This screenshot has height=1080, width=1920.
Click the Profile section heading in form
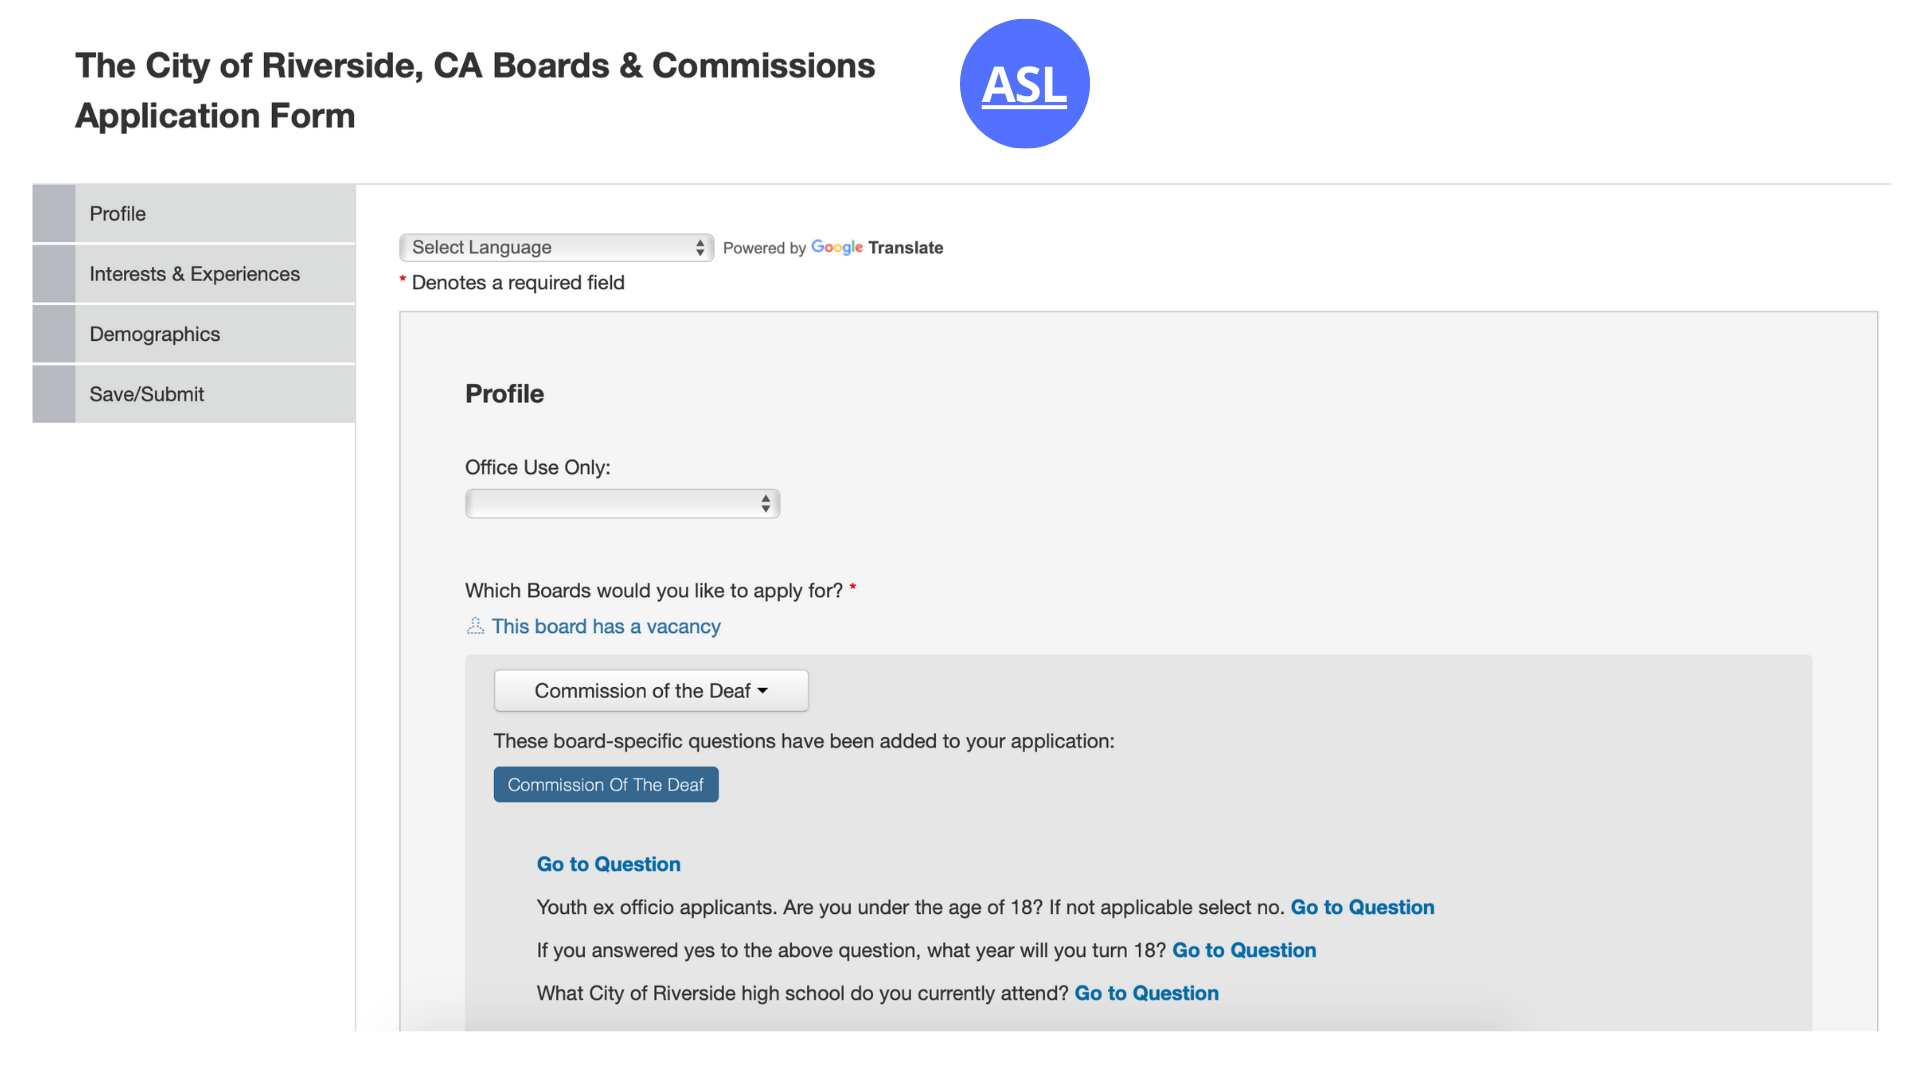[504, 394]
